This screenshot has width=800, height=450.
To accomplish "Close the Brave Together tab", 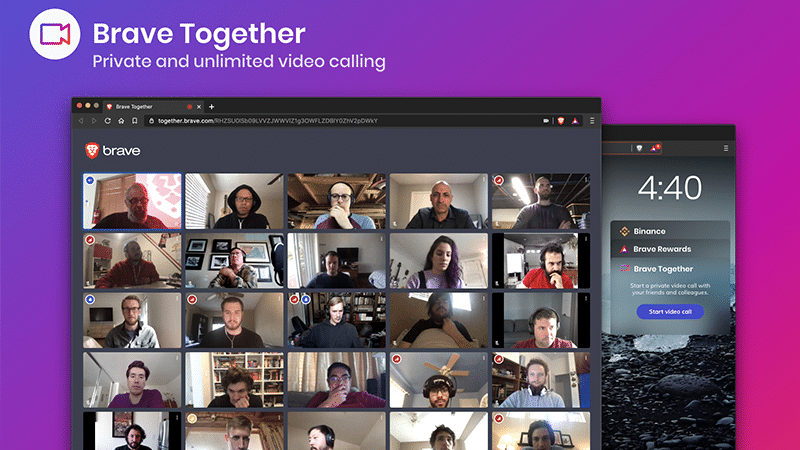I will tap(199, 107).
